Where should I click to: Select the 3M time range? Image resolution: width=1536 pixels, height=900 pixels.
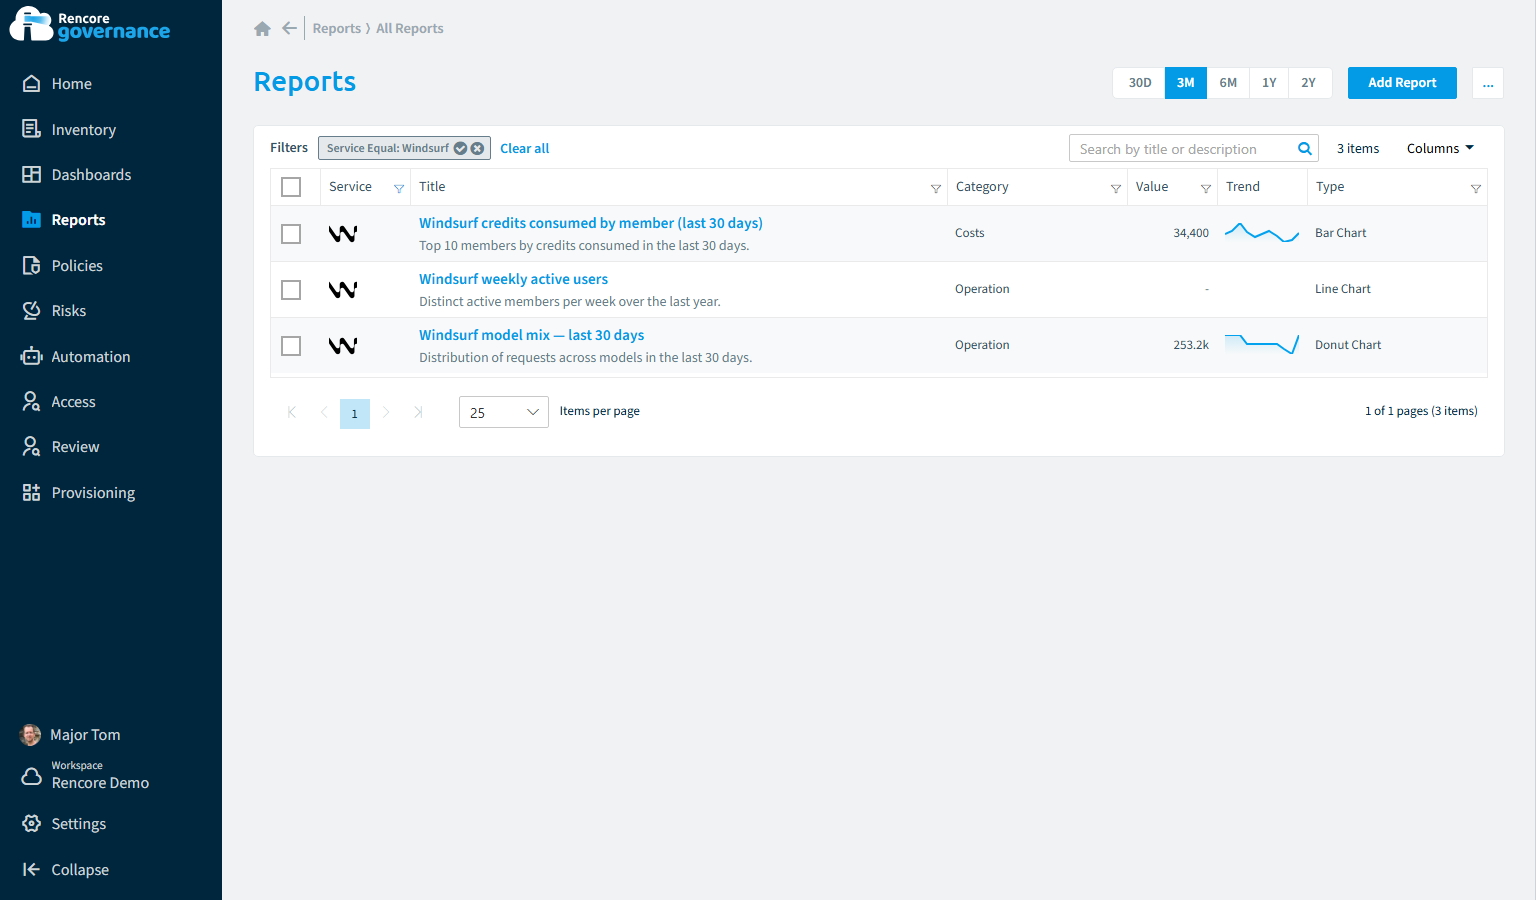point(1186,83)
